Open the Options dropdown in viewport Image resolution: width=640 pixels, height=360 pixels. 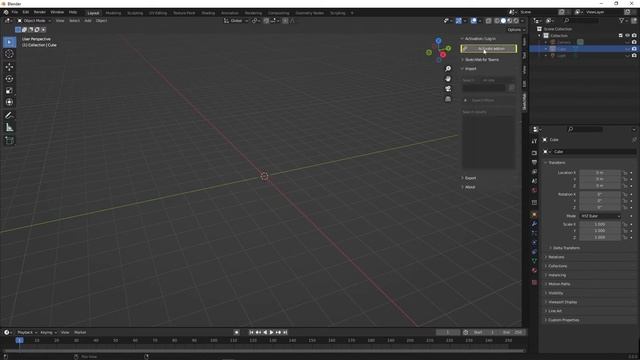click(516, 30)
